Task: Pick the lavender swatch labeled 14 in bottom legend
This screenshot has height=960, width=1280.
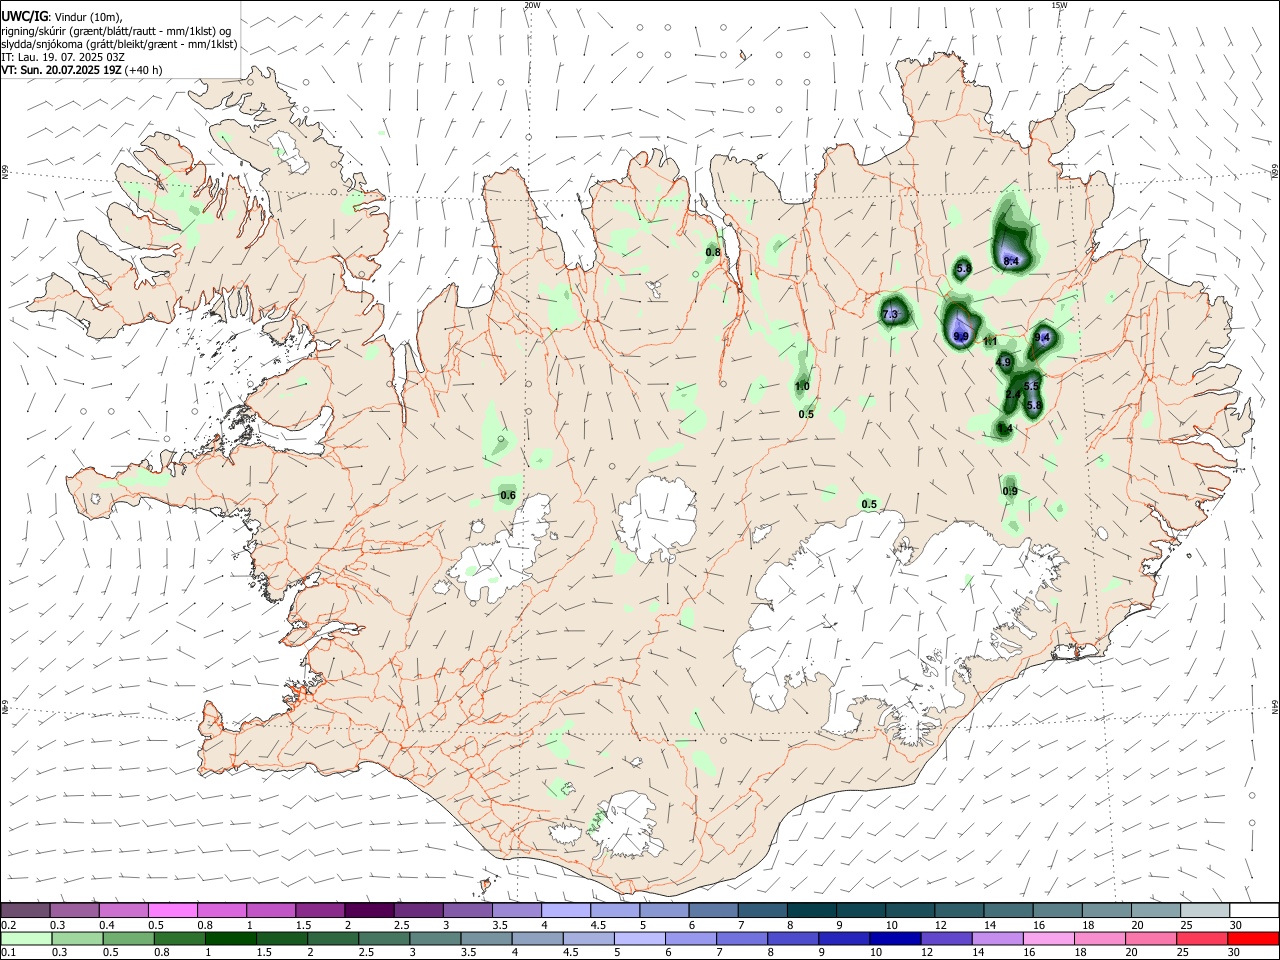Action: tap(997, 939)
